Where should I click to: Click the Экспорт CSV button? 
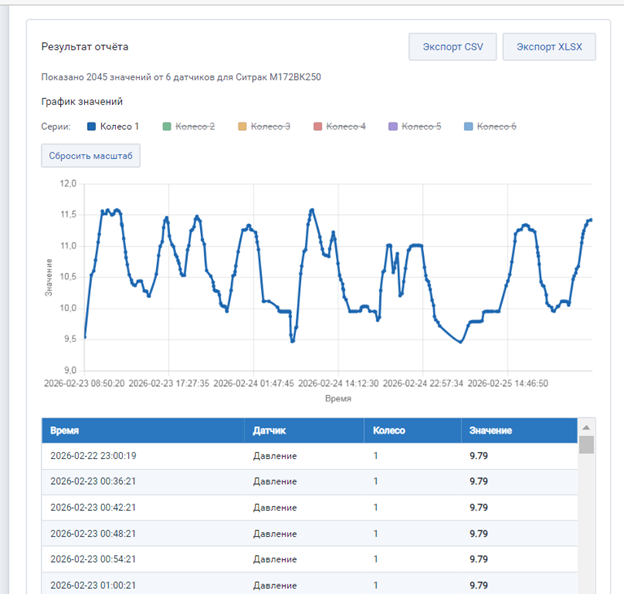452,47
